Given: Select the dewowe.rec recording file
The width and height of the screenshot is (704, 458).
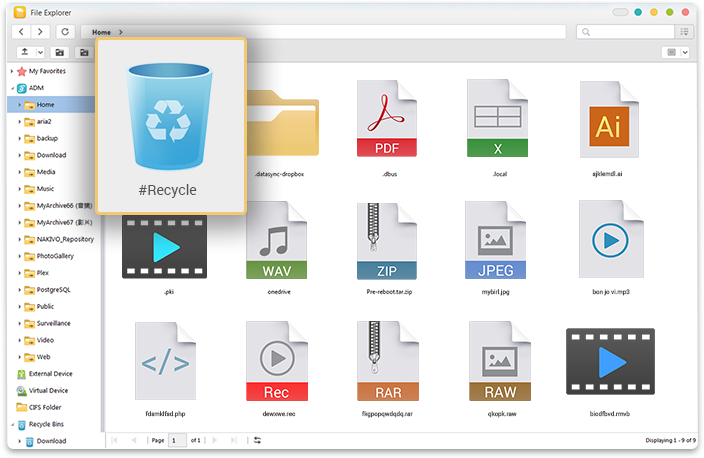Looking at the screenshot, I should coord(277,368).
